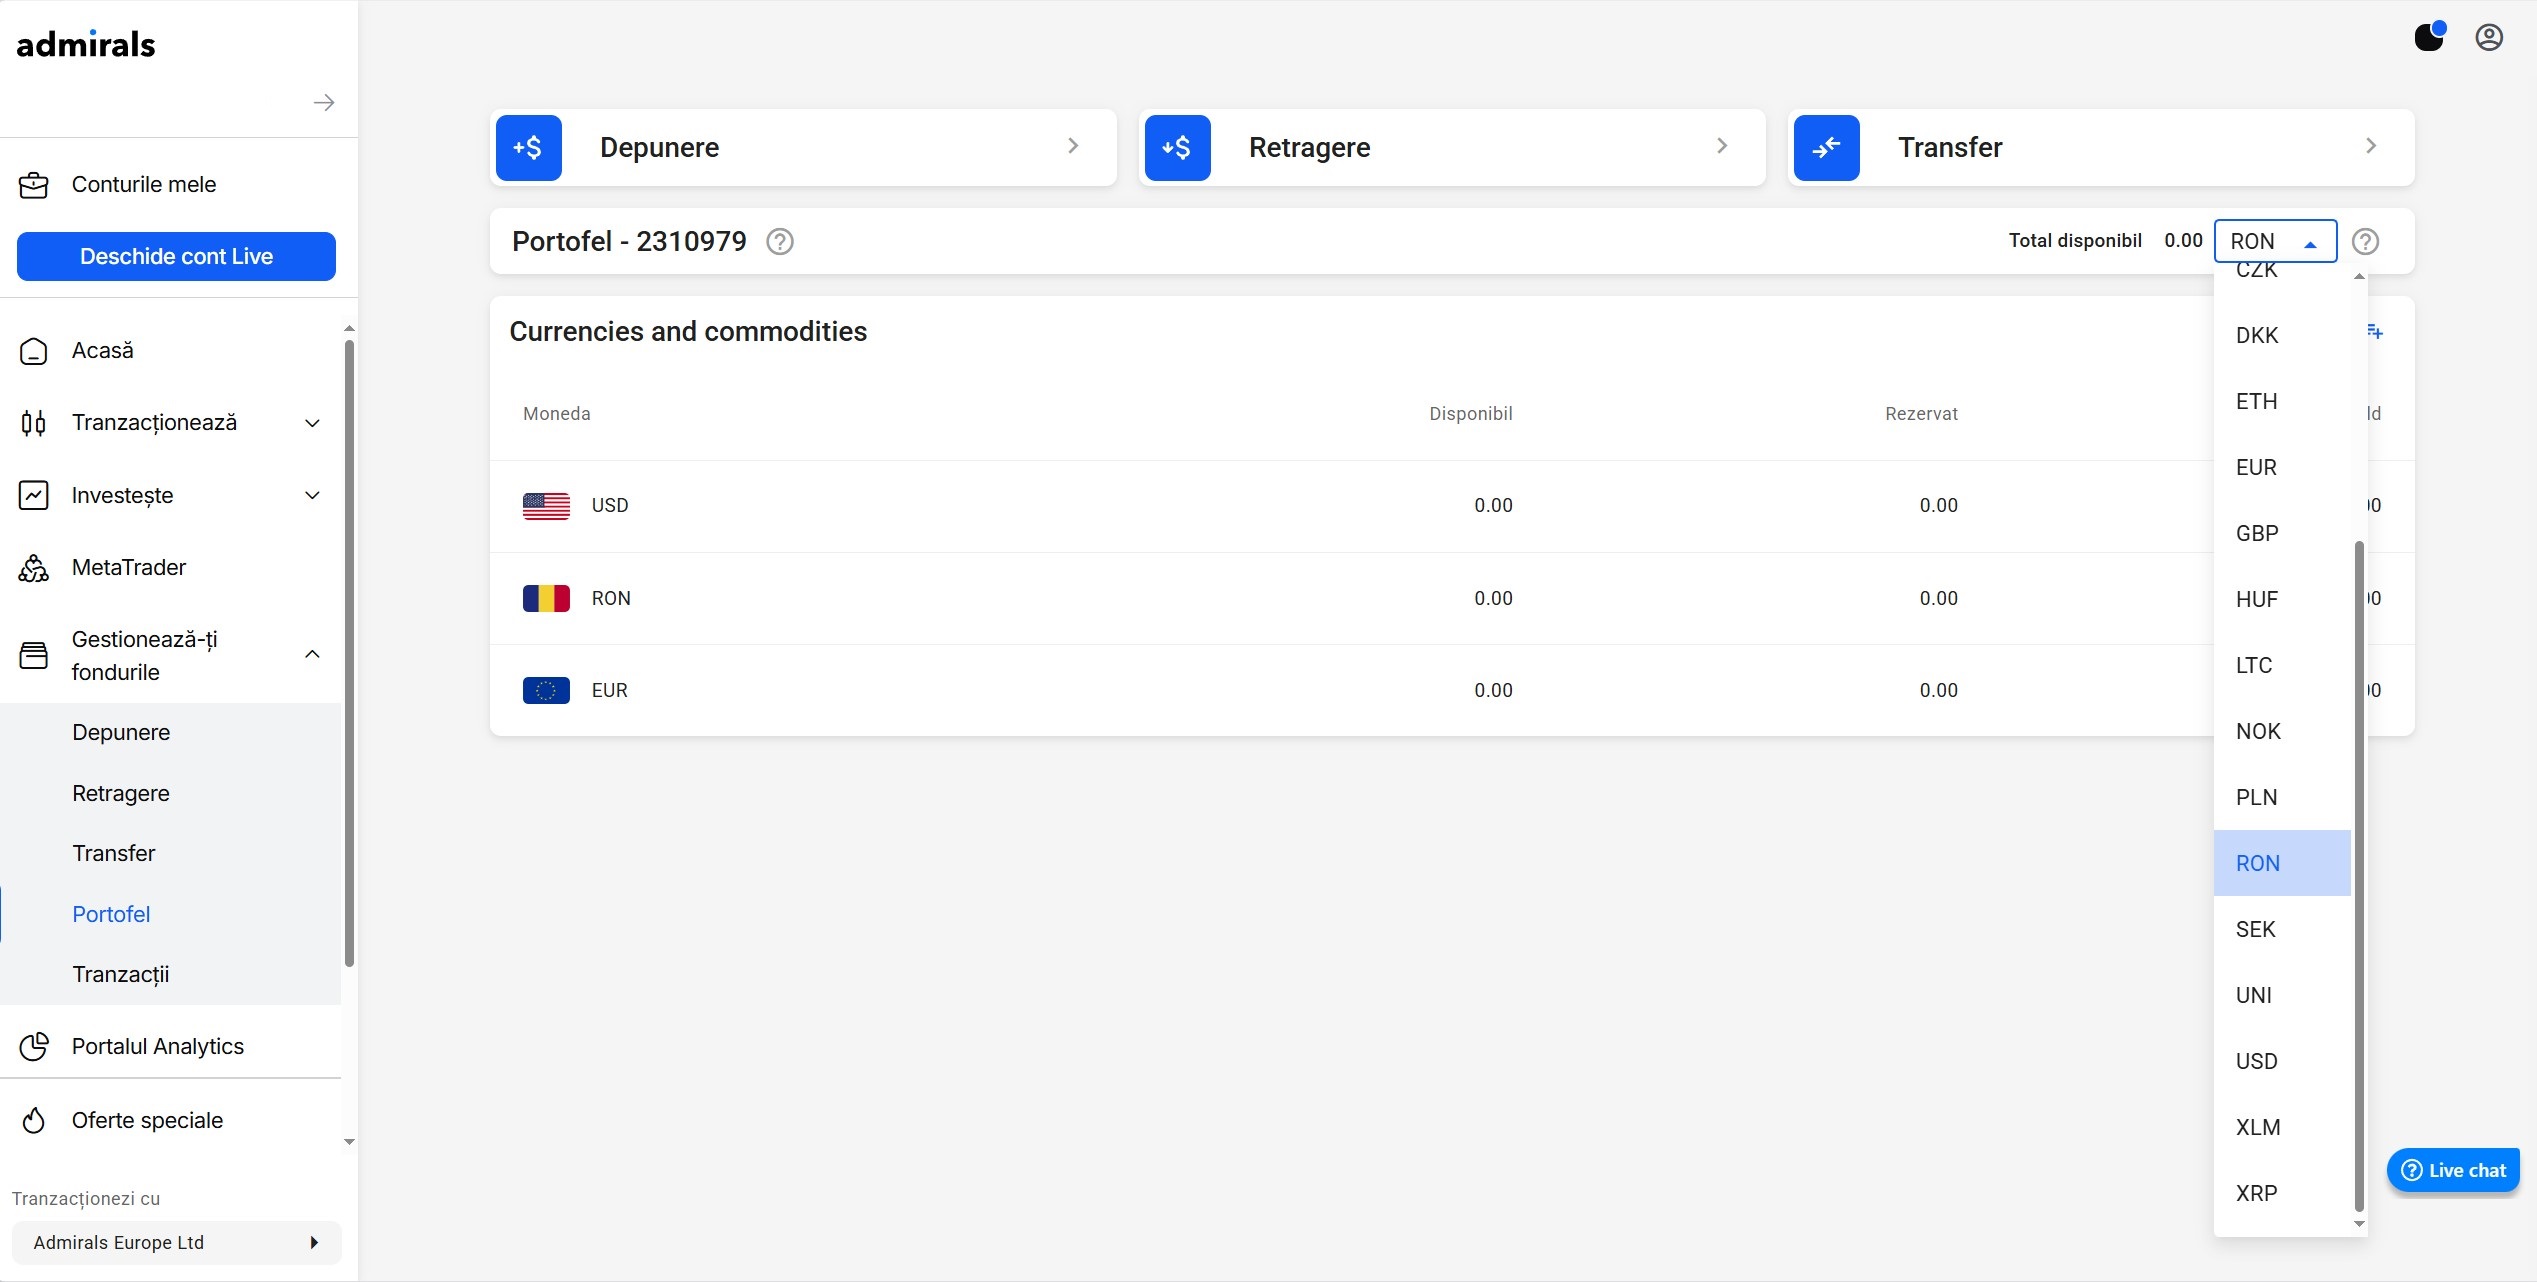Click the USA flag icon

point(546,506)
